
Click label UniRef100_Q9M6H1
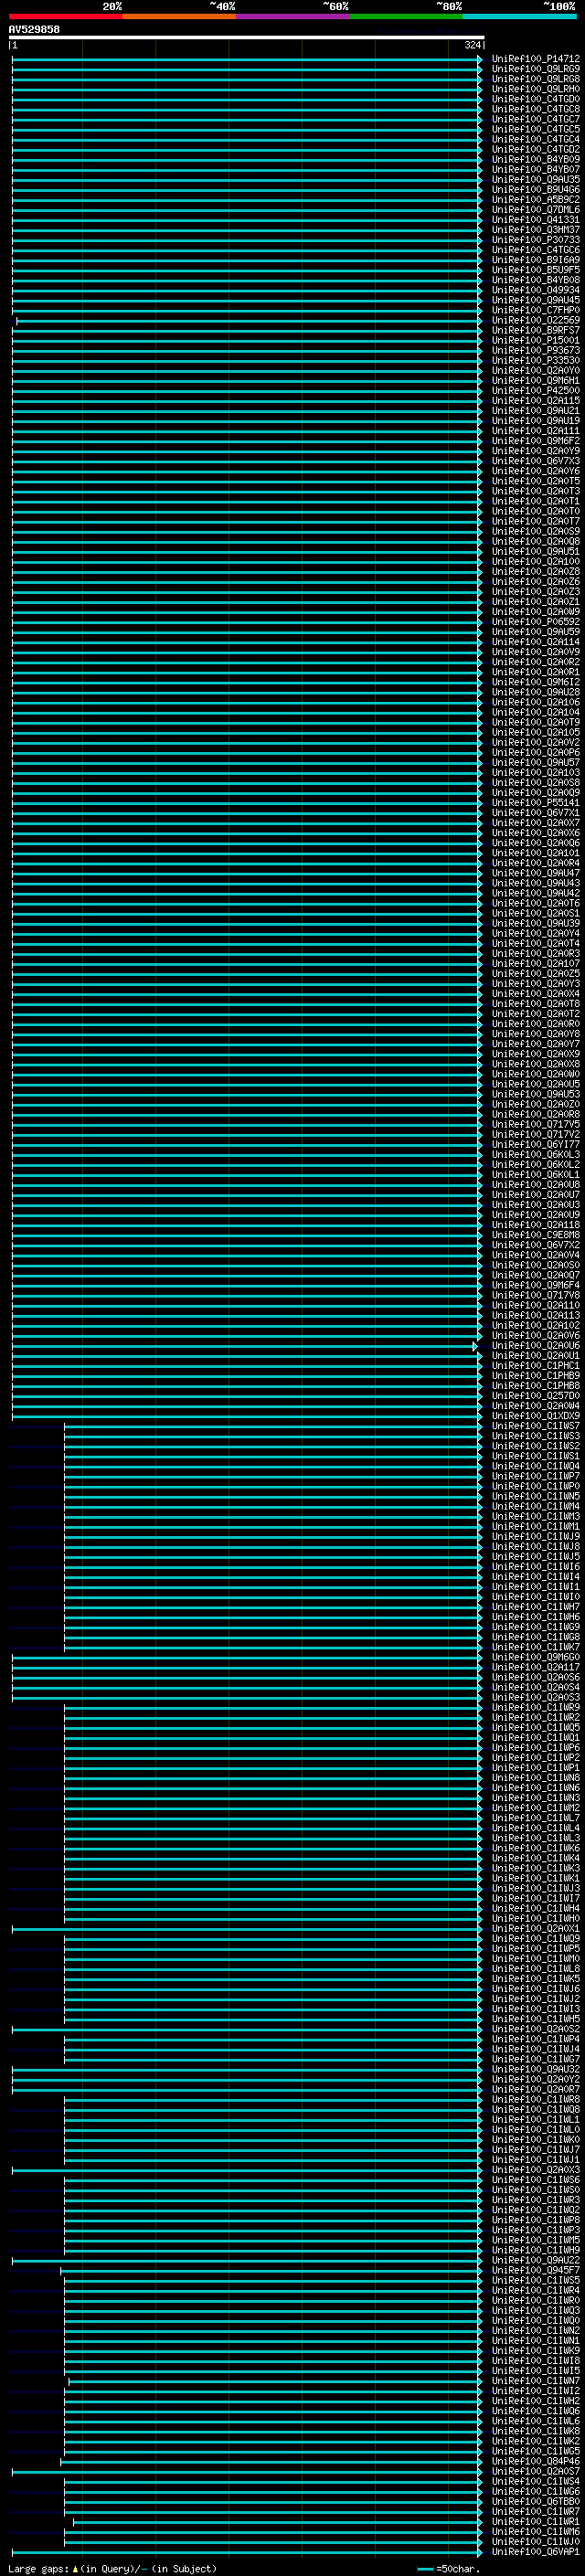click(x=536, y=381)
